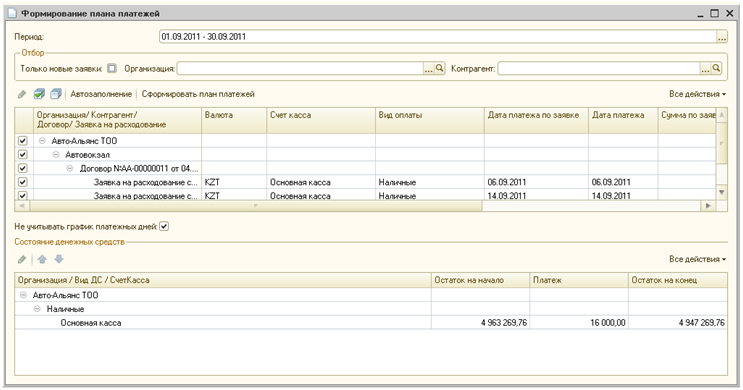
Task: Click the 4 963 269,76 balance cell
Action: pyautogui.click(x=480, y=323)
